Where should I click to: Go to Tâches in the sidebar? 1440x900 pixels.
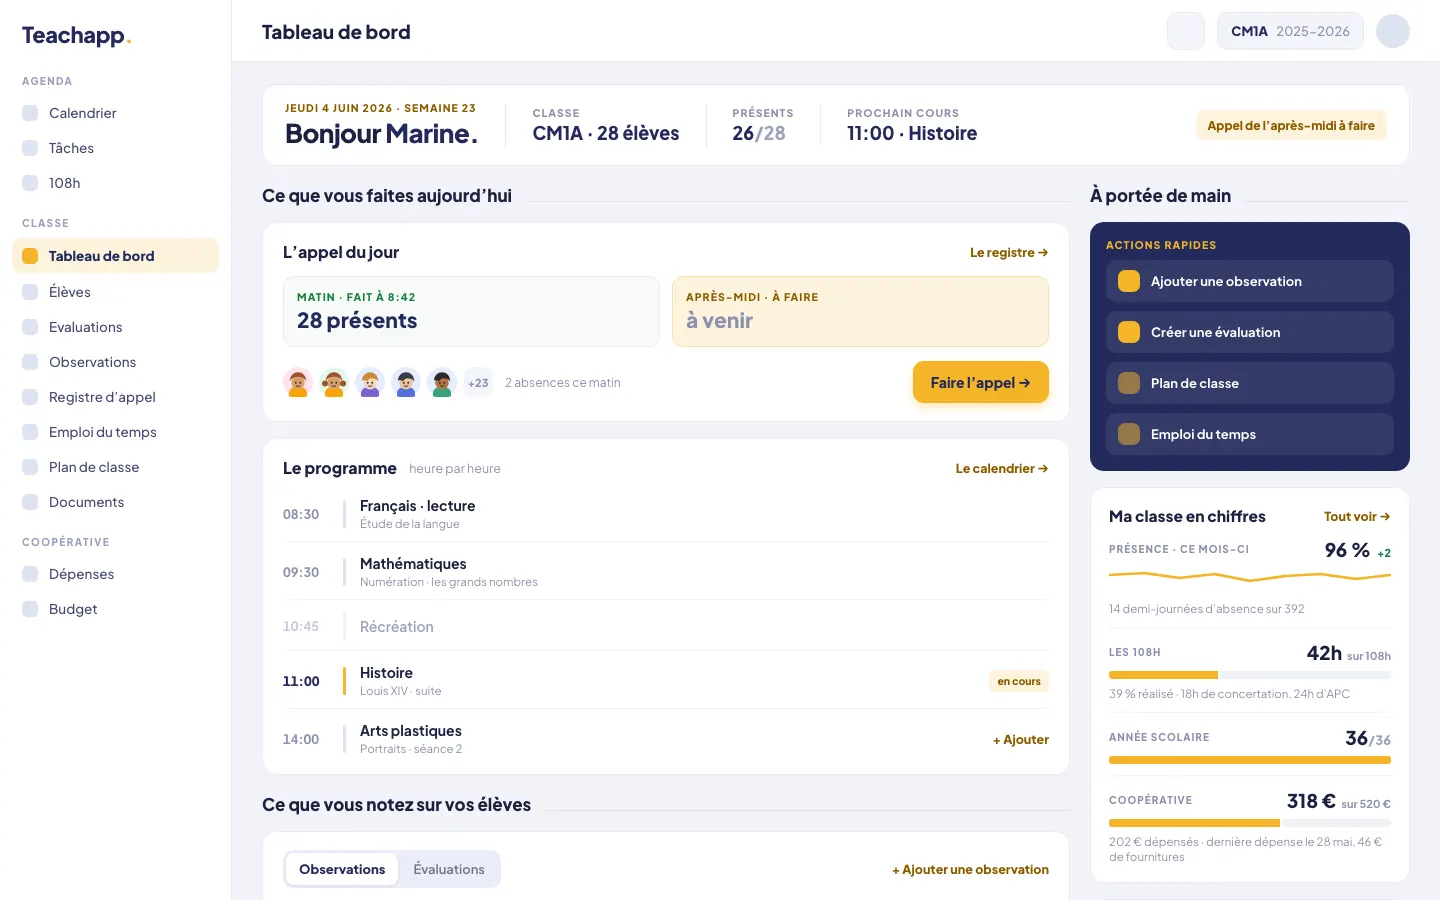[x=116, y=148]
